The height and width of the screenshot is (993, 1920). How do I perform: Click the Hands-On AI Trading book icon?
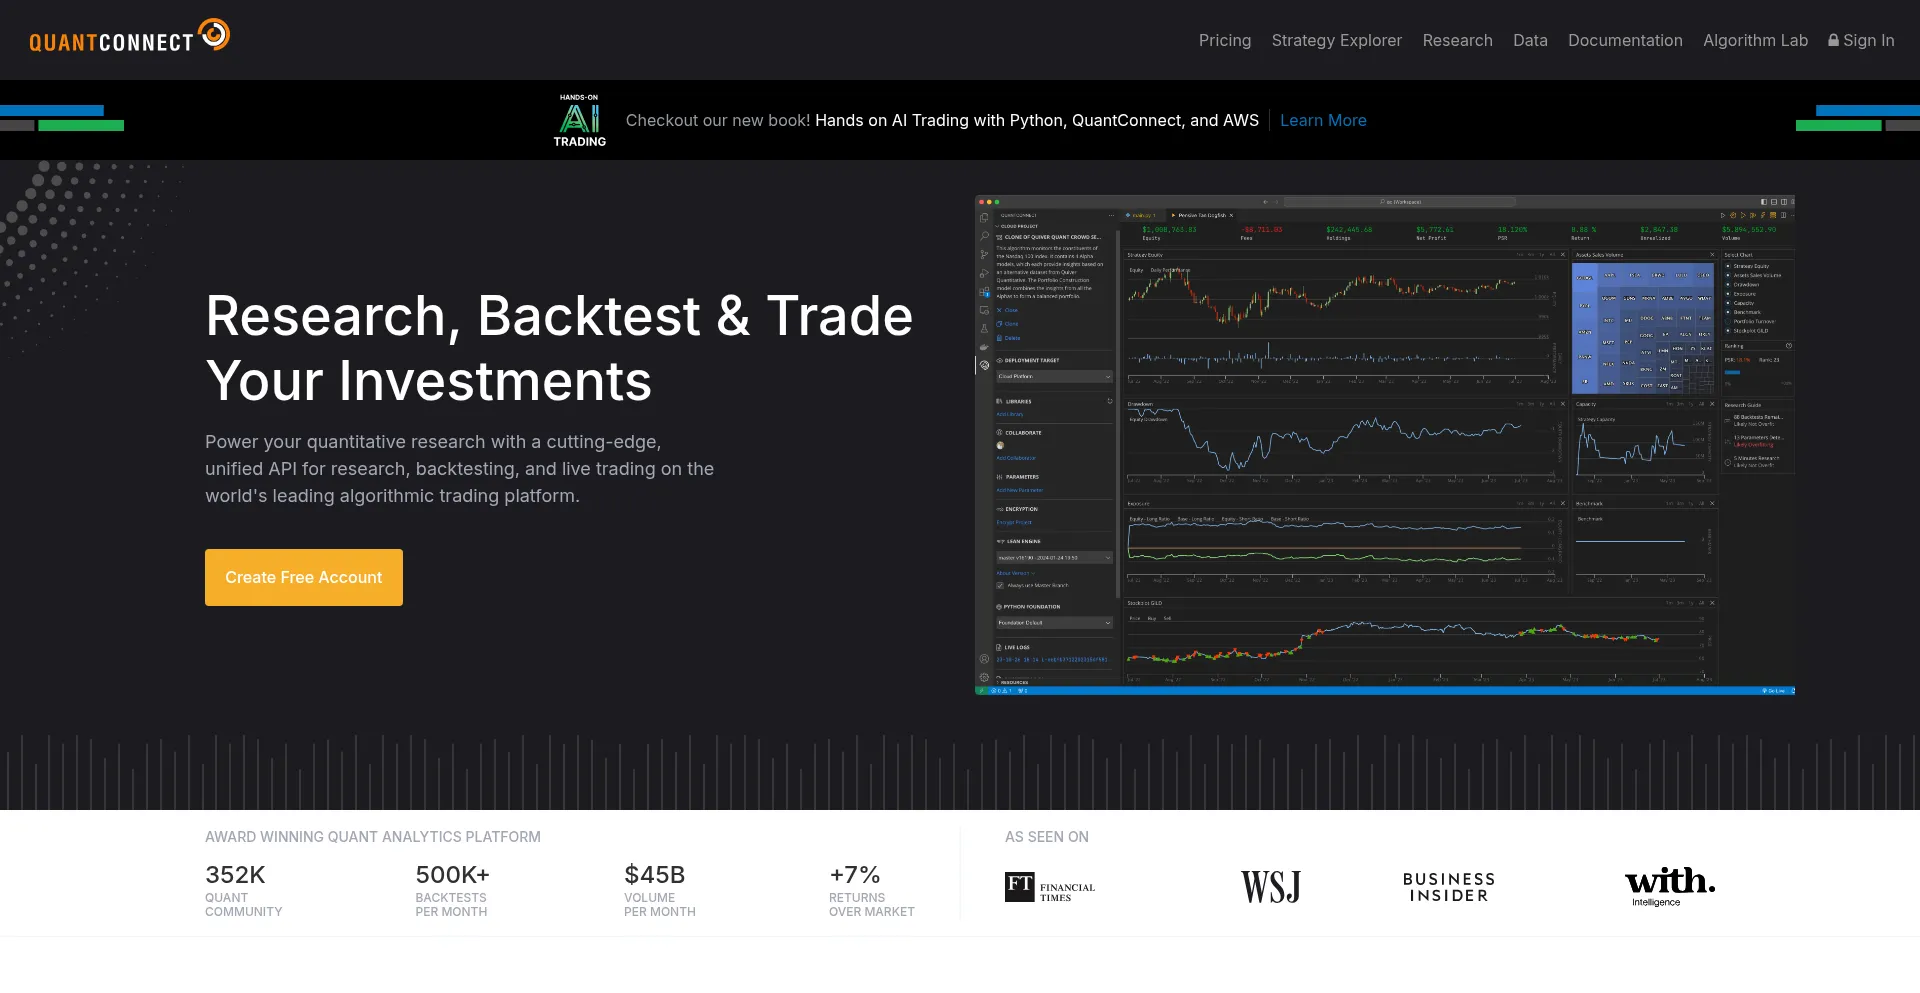(580, 120)
